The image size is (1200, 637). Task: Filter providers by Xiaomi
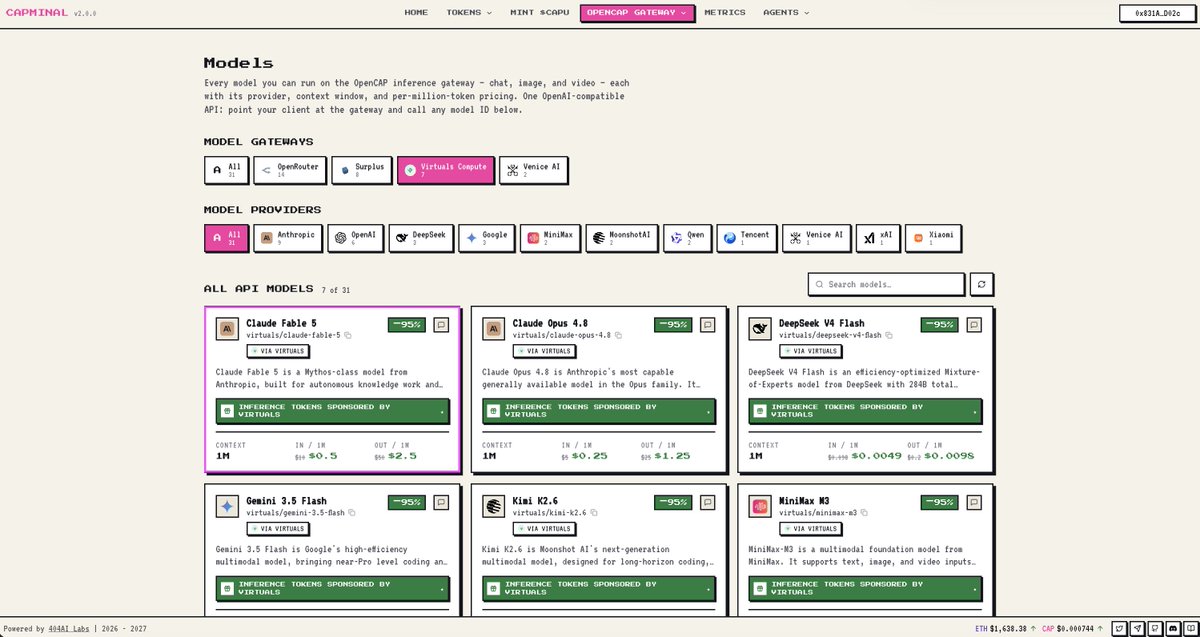[x=933, y=238]
